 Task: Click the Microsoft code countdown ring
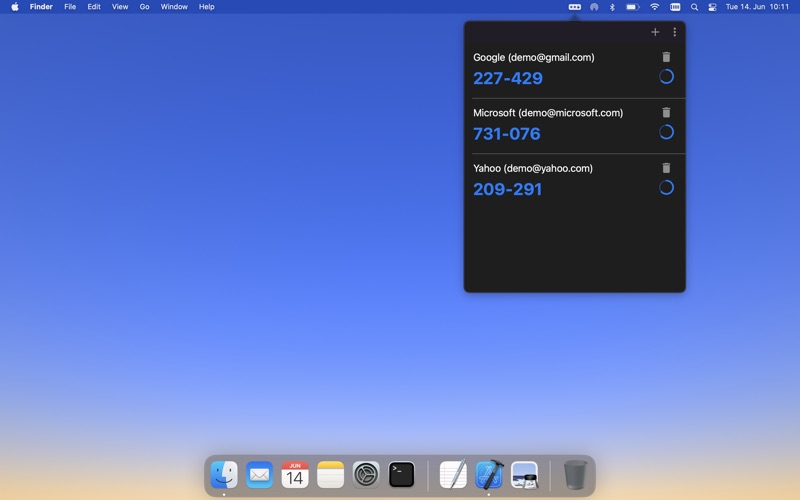[666, 132]
